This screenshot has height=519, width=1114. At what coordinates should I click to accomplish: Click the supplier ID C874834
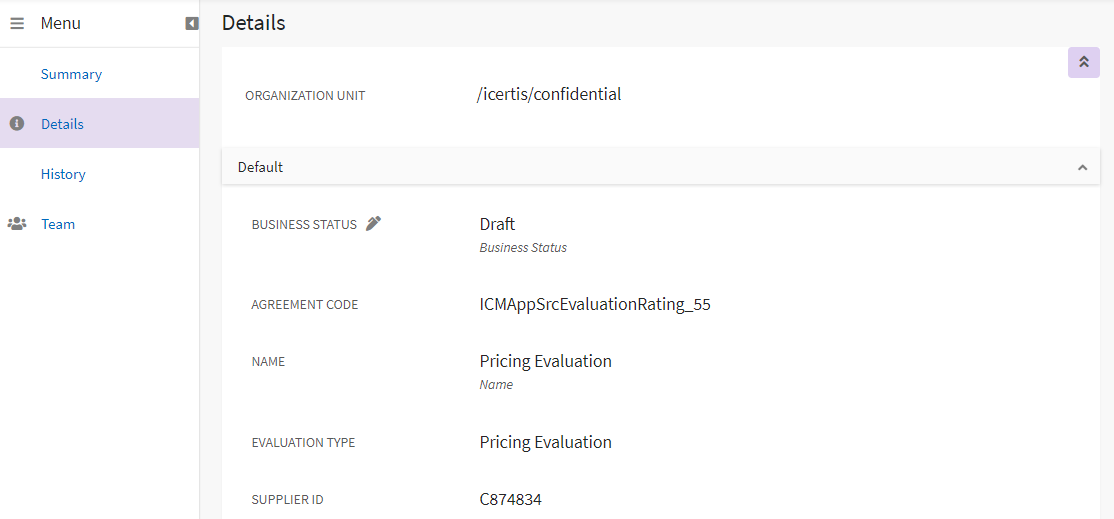[x=510, y=499]
